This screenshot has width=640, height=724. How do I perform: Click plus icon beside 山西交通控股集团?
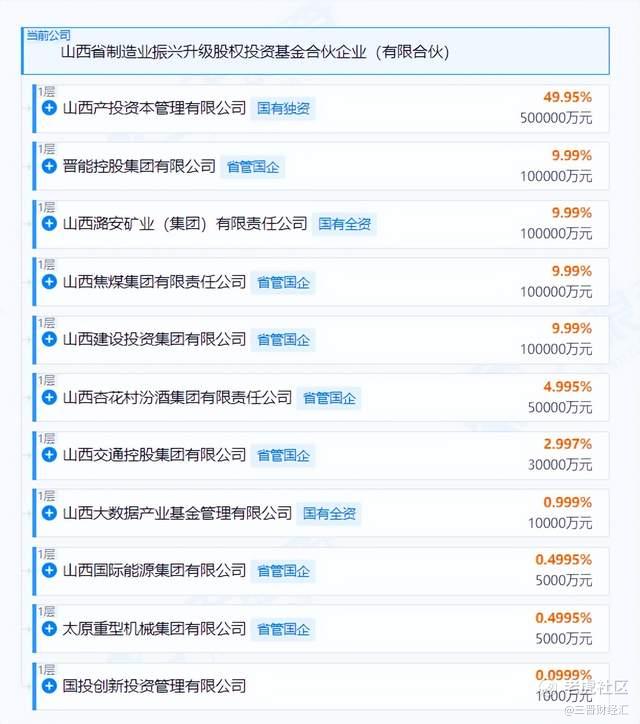(x=49, y=455)
